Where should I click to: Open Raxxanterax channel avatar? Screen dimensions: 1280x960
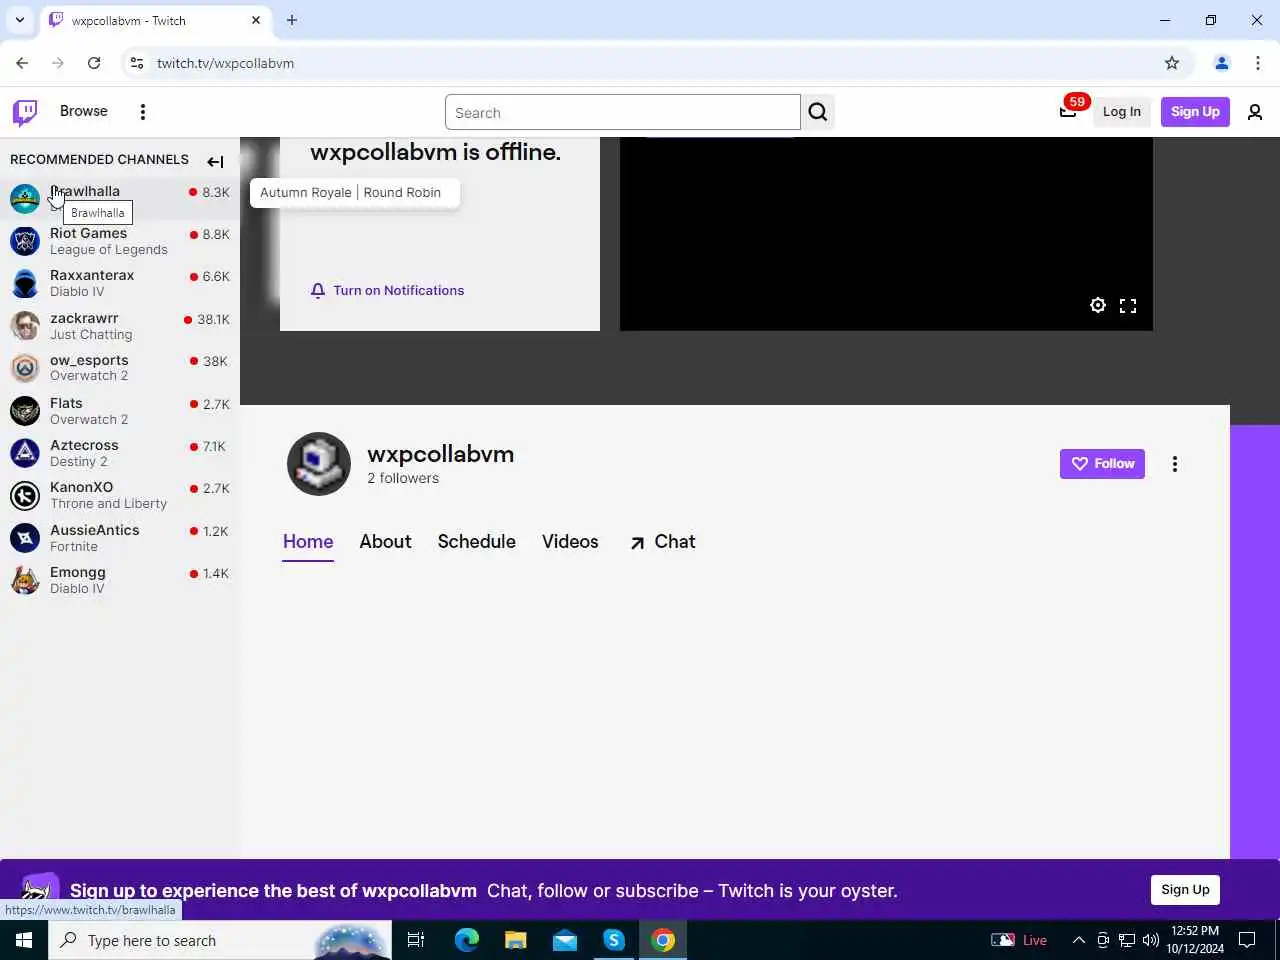tap(25, 283)
